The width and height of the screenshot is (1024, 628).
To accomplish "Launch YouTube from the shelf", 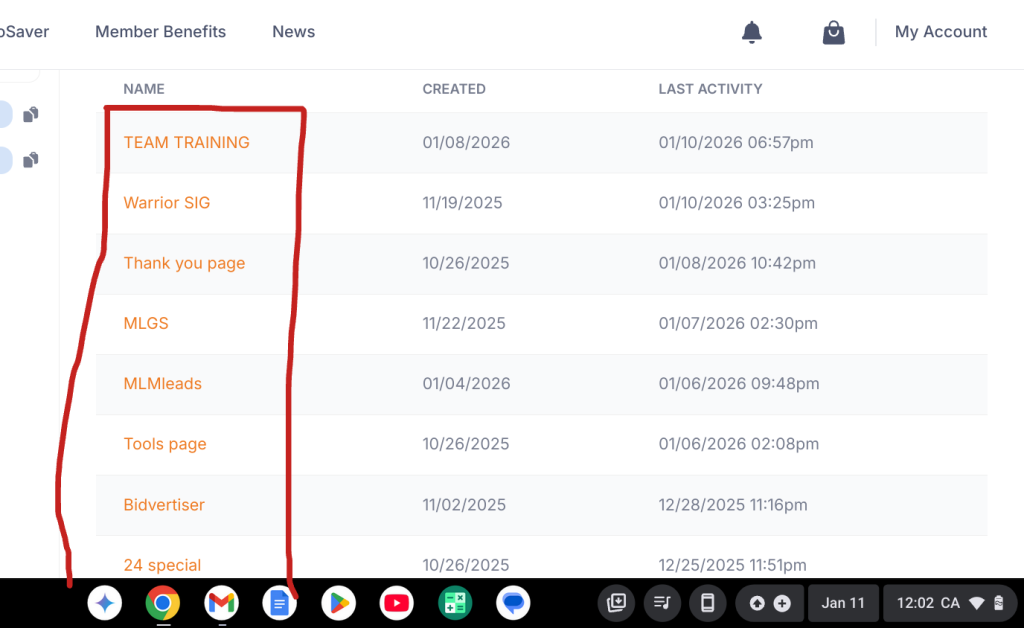I will (x=397, y=603).
